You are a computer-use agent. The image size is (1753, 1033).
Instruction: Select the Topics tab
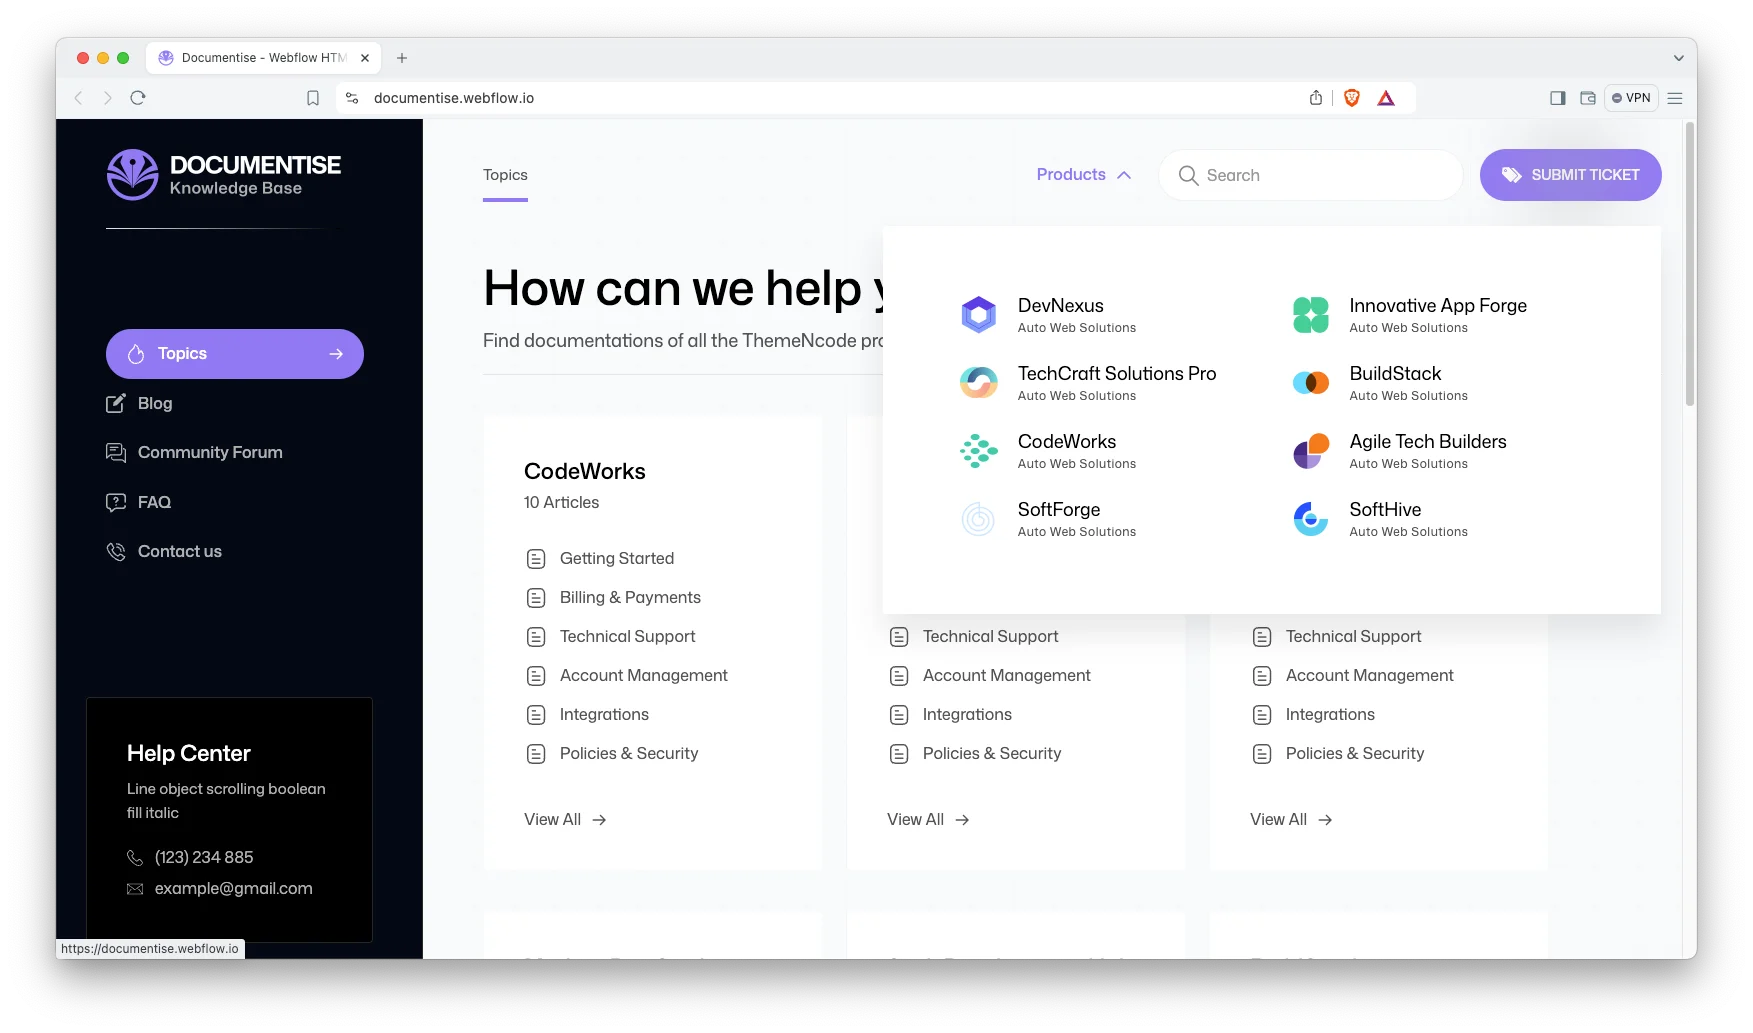(x=505, y=175)
